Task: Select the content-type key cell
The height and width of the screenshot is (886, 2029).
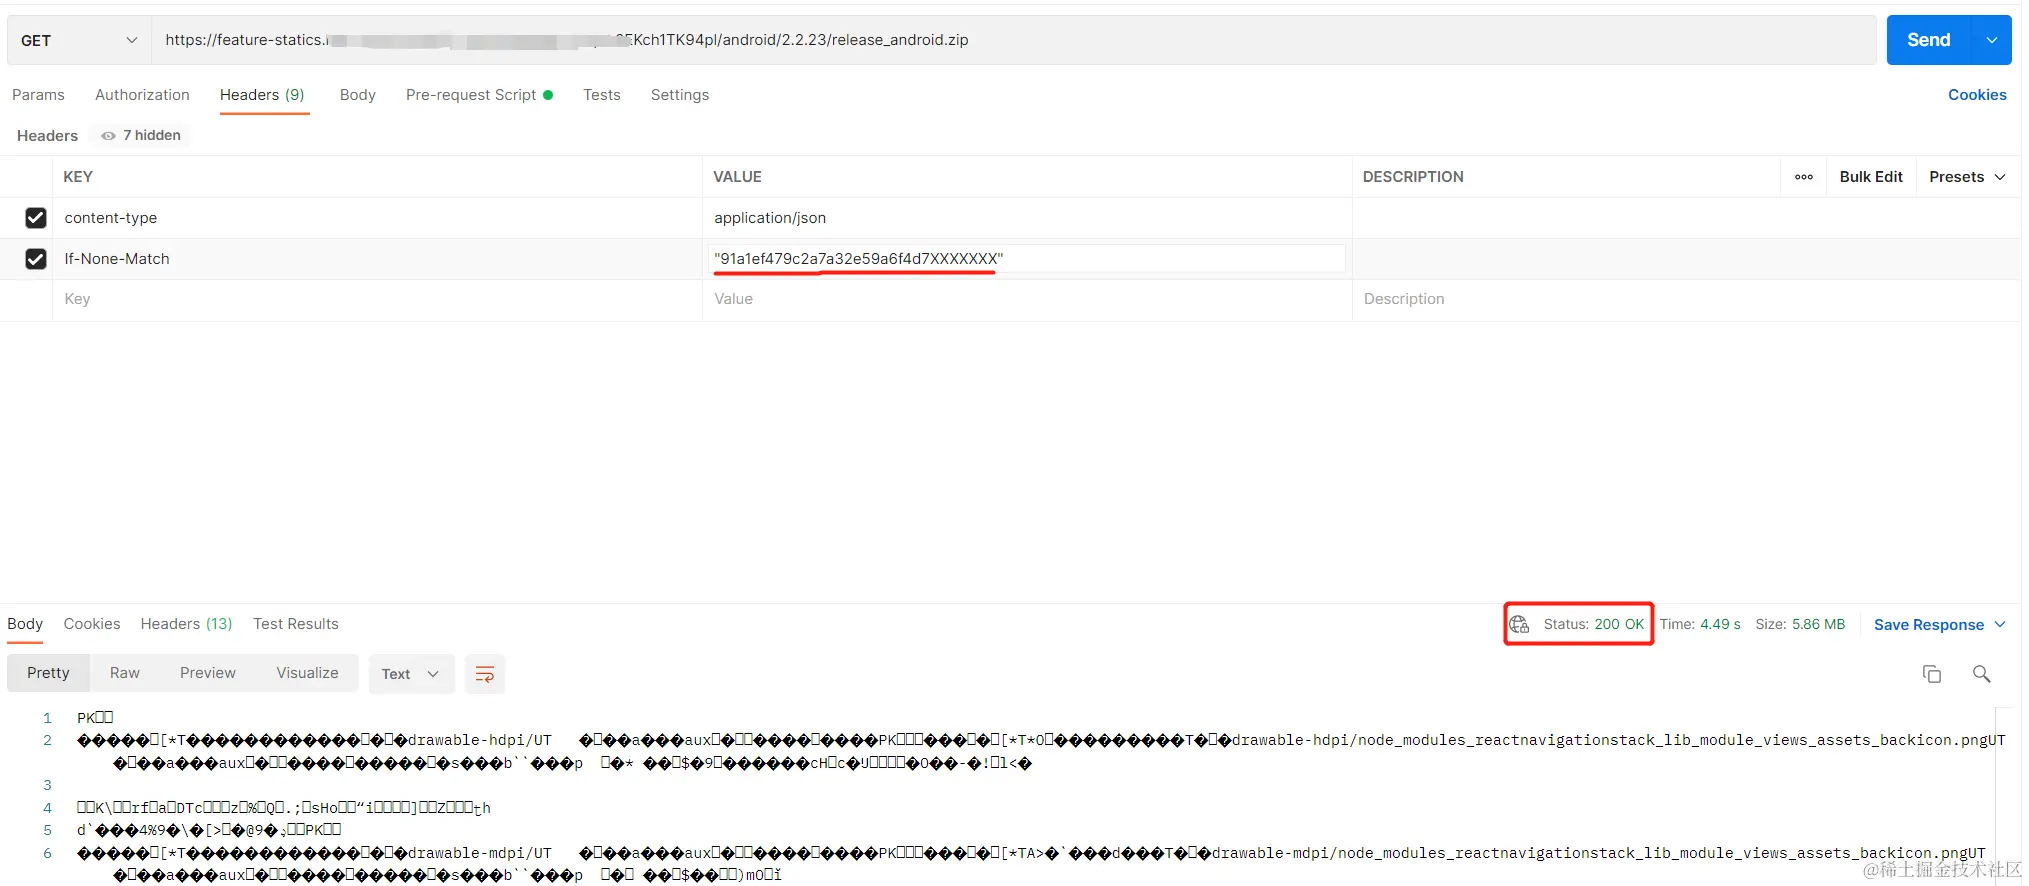Action: [x=377, y=218]
